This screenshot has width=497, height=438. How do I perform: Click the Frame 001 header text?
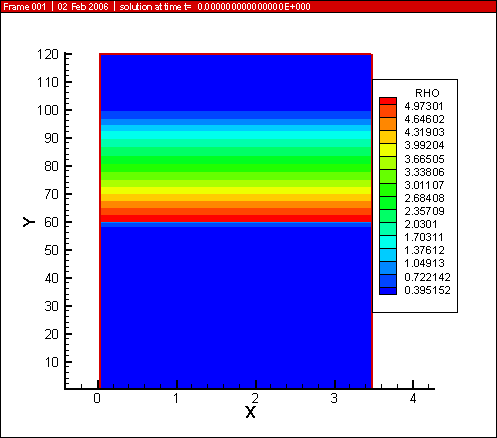point(24,7)
